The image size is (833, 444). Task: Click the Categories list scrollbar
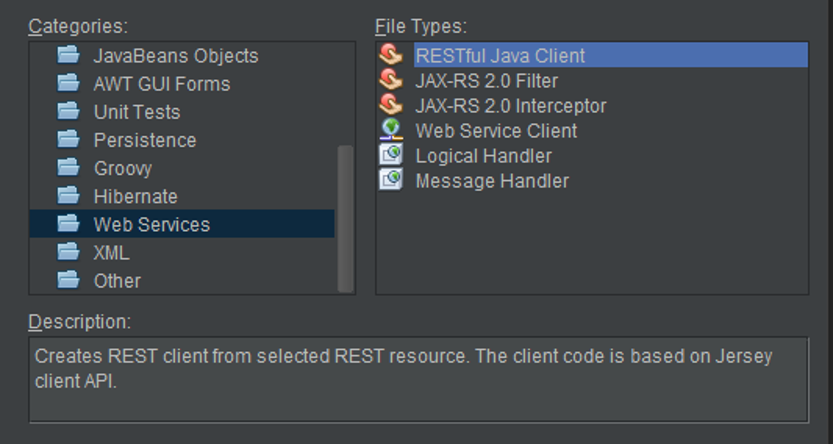tap(346, 216)
